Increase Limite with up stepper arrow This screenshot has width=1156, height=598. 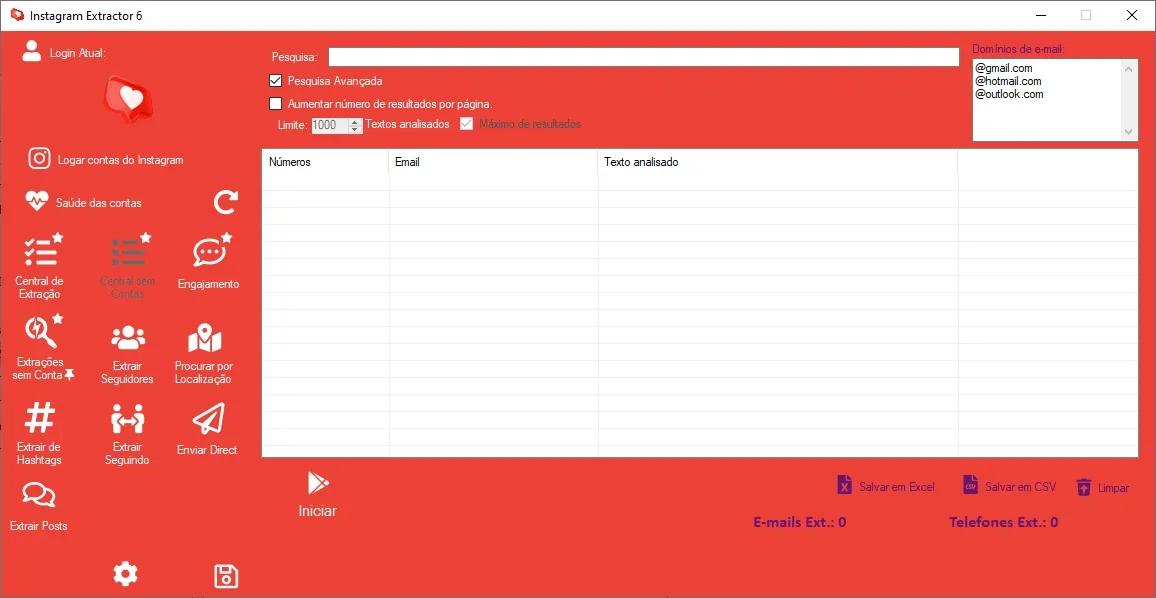point(355,122)
